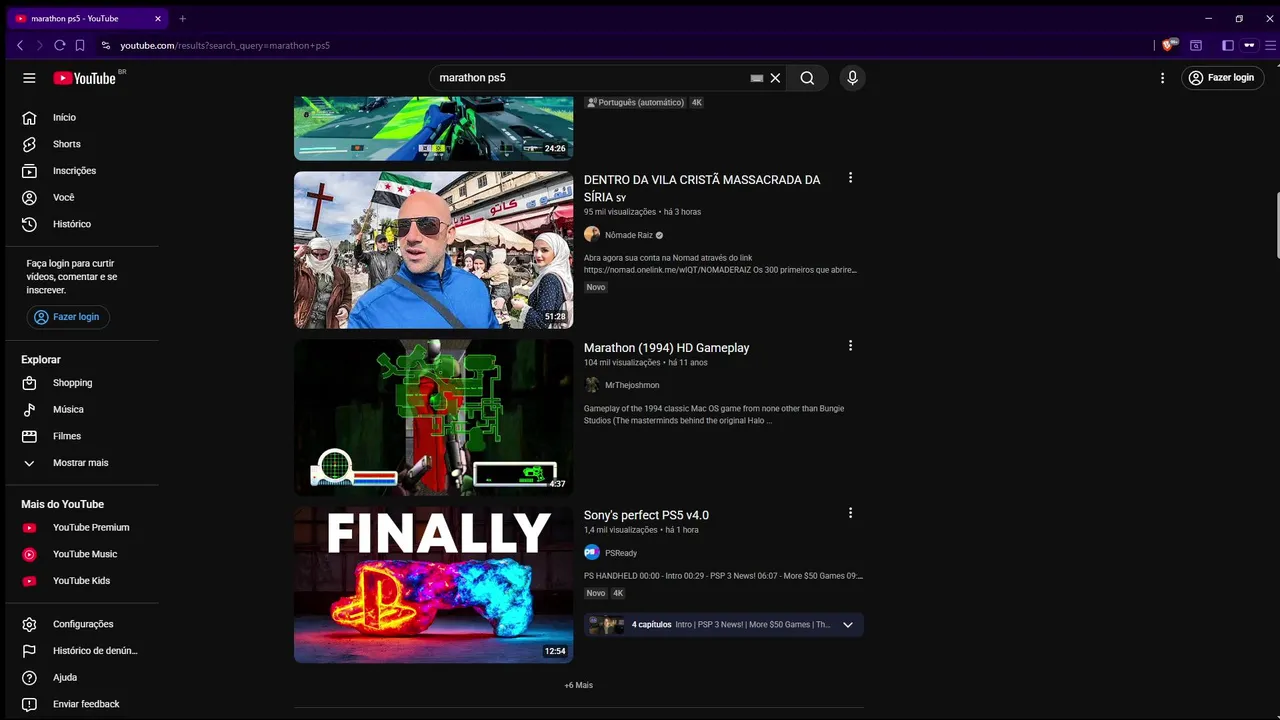Click the address bar URL
The image size is (1280, 720).
point(225,45)
